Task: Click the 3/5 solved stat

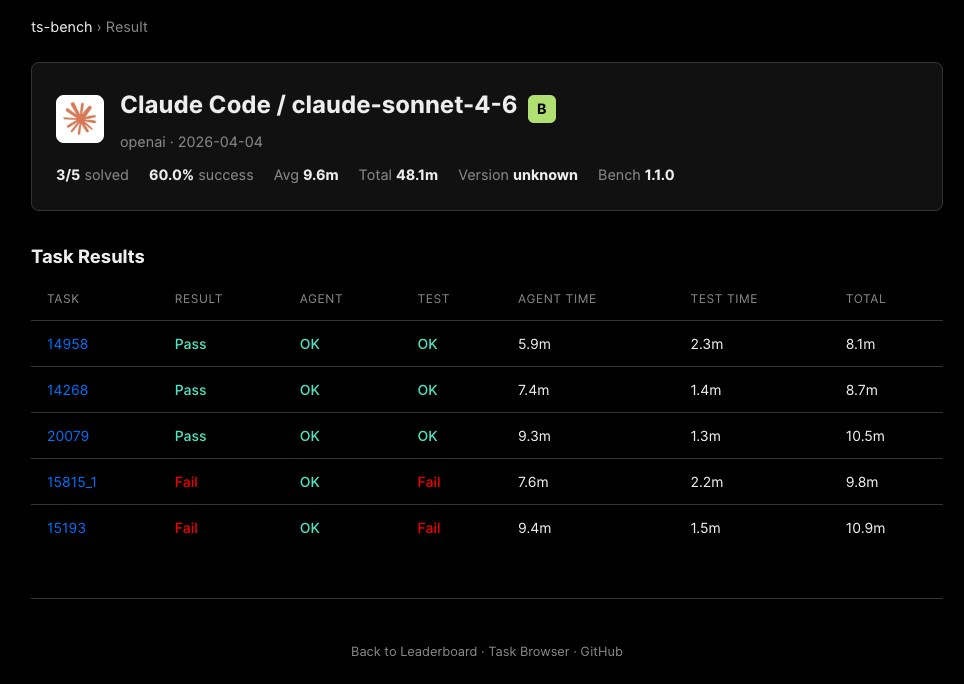Action: click(92, 175)
